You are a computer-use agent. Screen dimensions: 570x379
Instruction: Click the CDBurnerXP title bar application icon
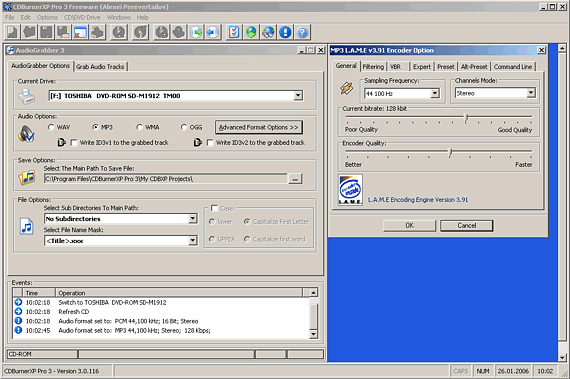tap(7, 7)
